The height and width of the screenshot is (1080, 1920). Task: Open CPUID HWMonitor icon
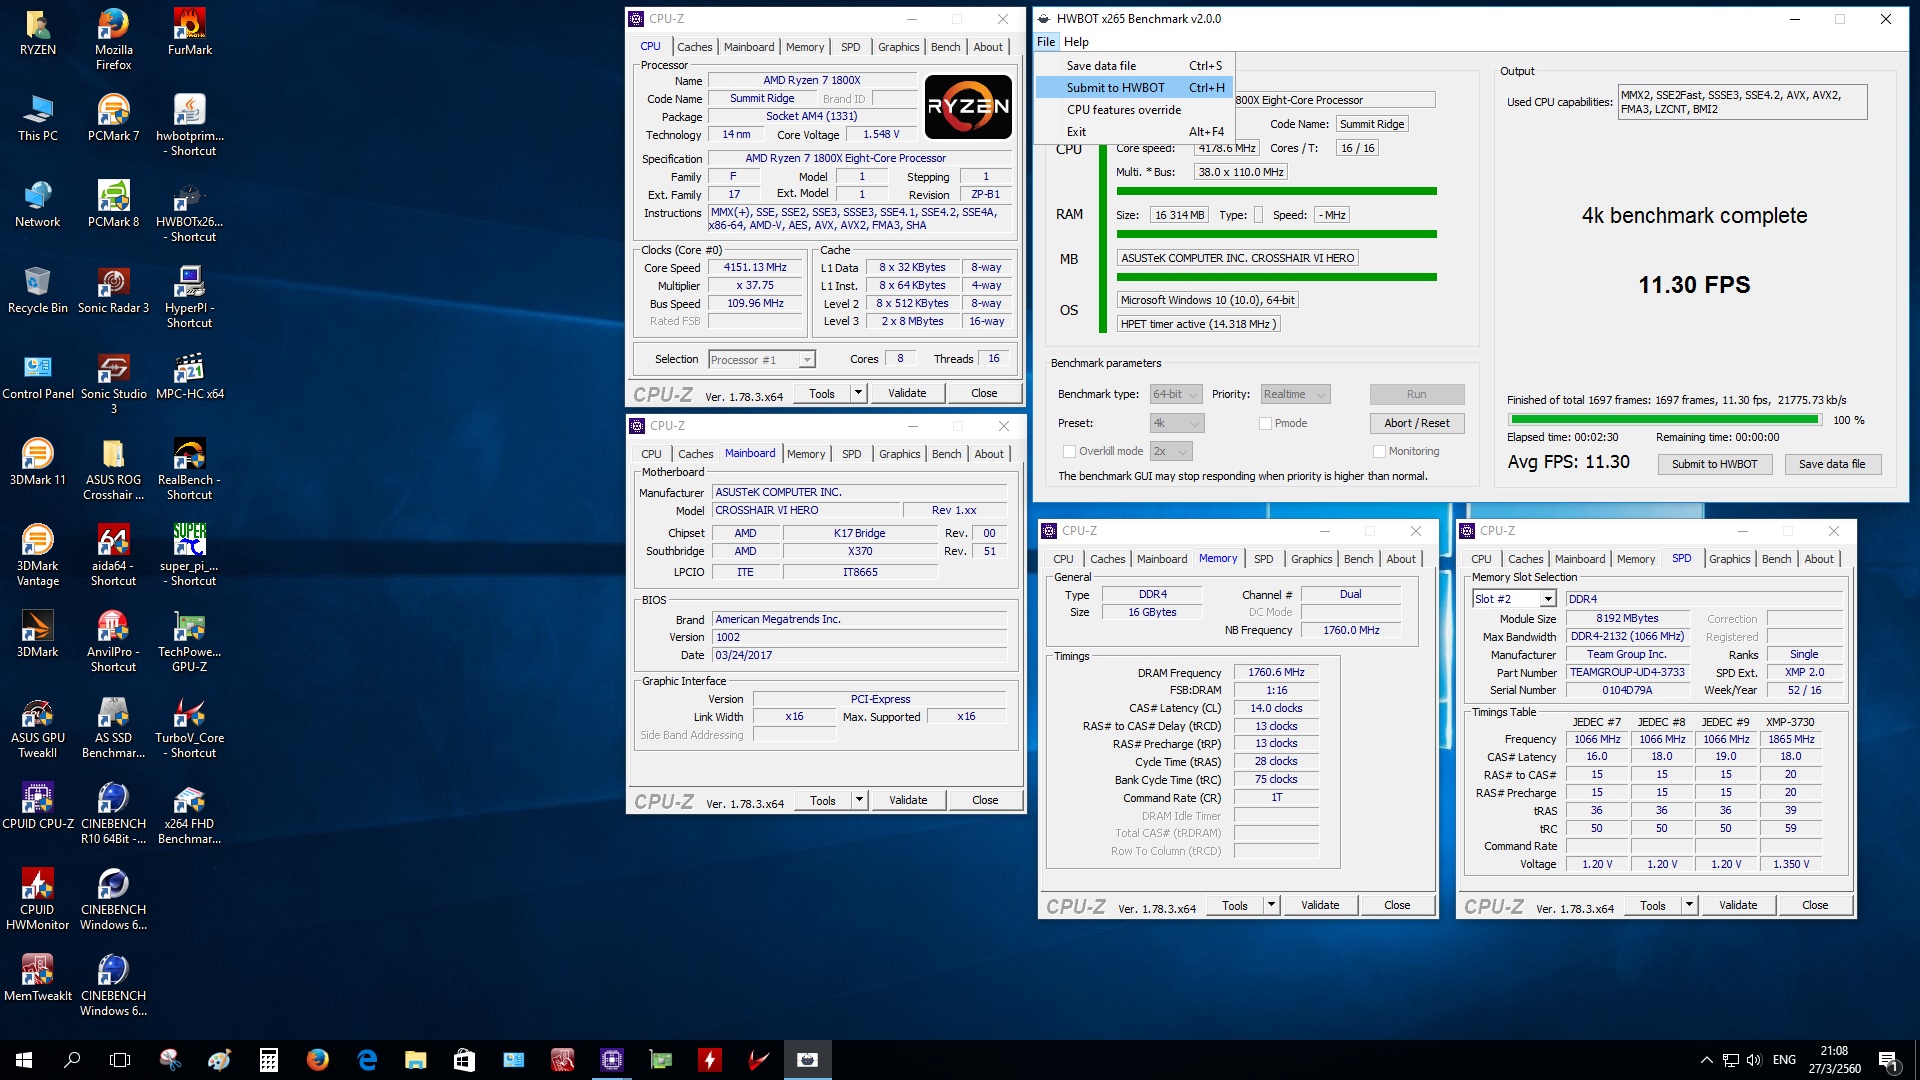point(38,899)
